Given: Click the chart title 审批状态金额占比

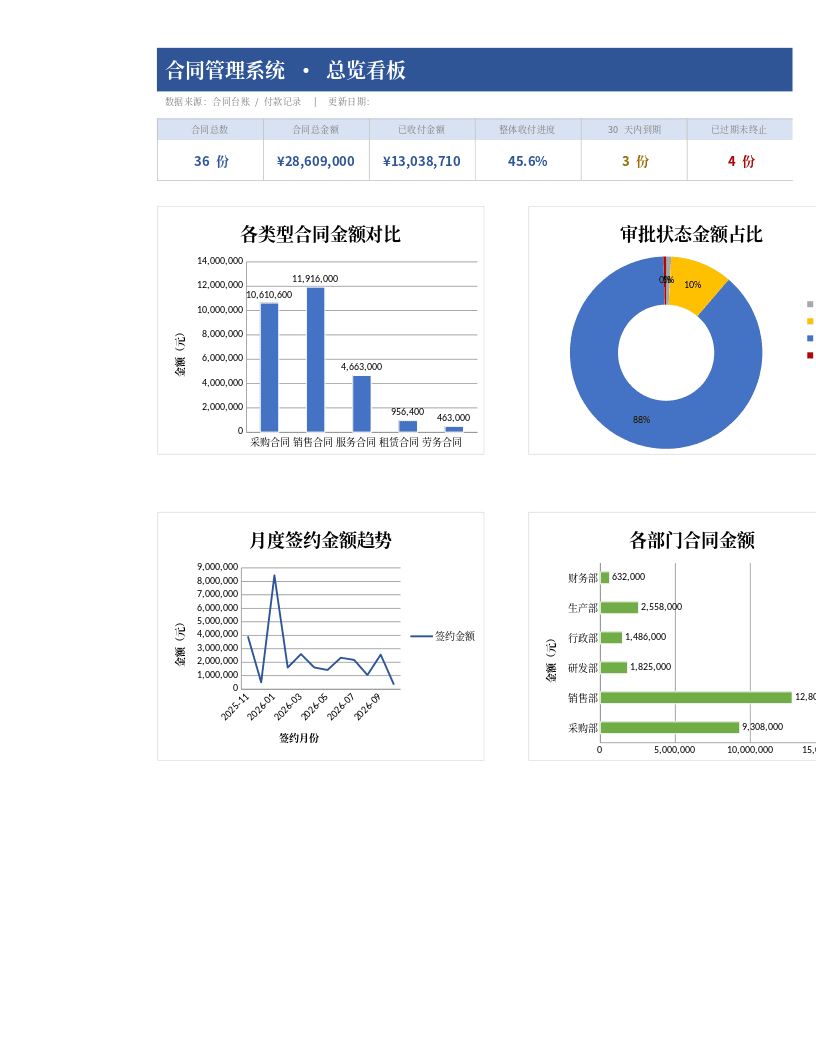Looking at the screenshot, I should pyautogui.click(x=691, y=234).
